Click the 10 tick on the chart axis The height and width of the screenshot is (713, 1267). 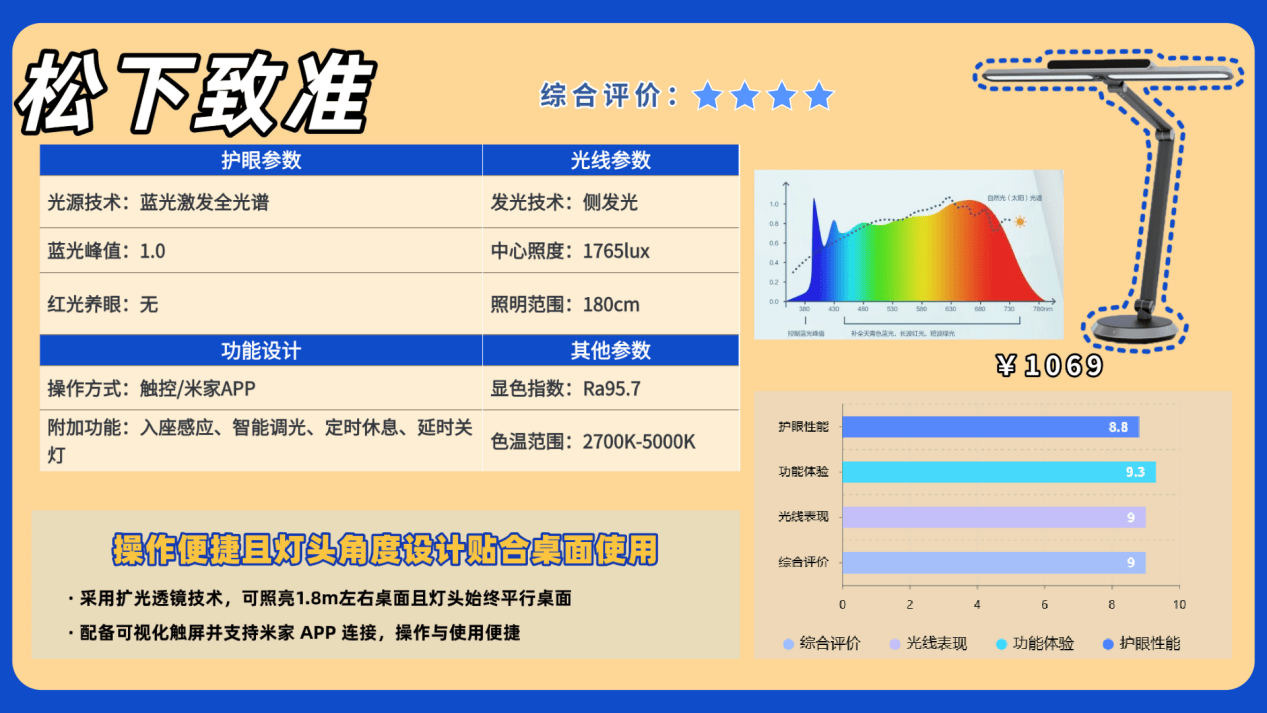point(1179,605)
